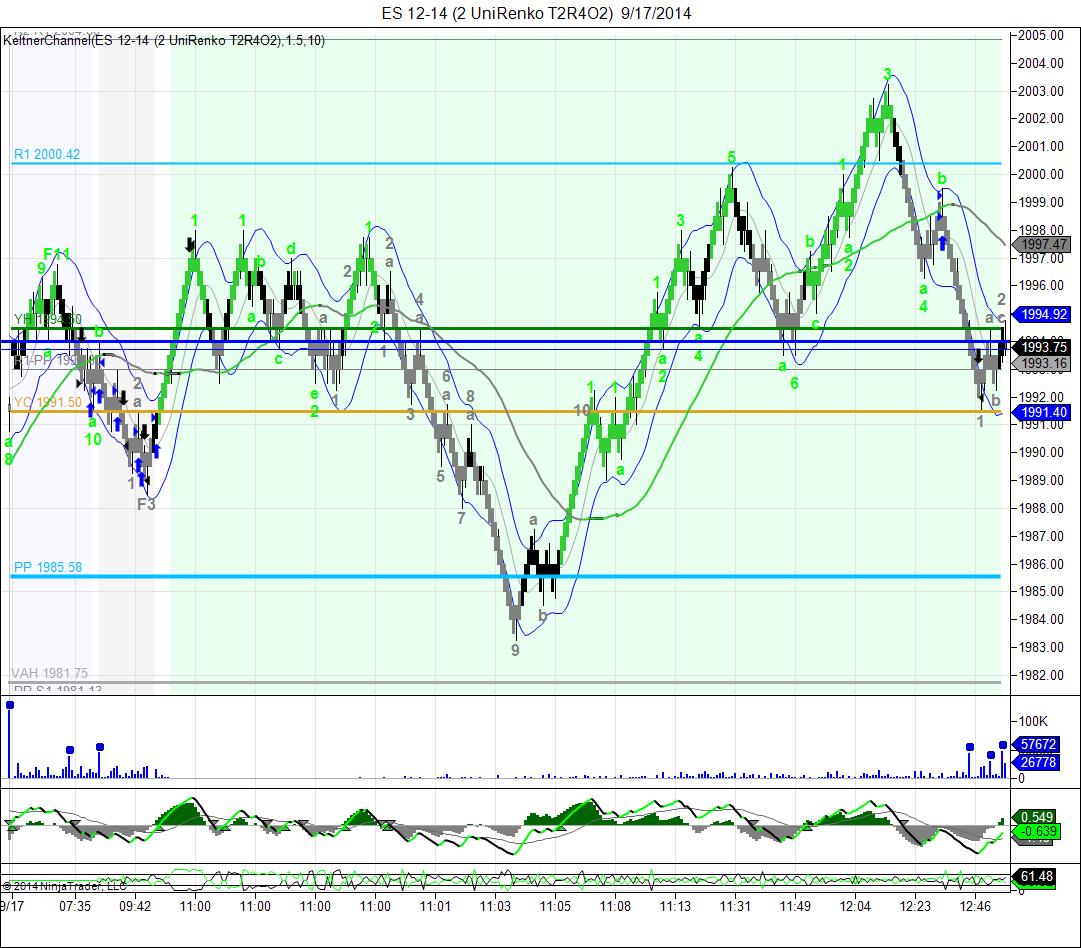This screenshot has height=948, width=1081.
Task: Select the 1993.75 current price marker
Action: 1042,347
